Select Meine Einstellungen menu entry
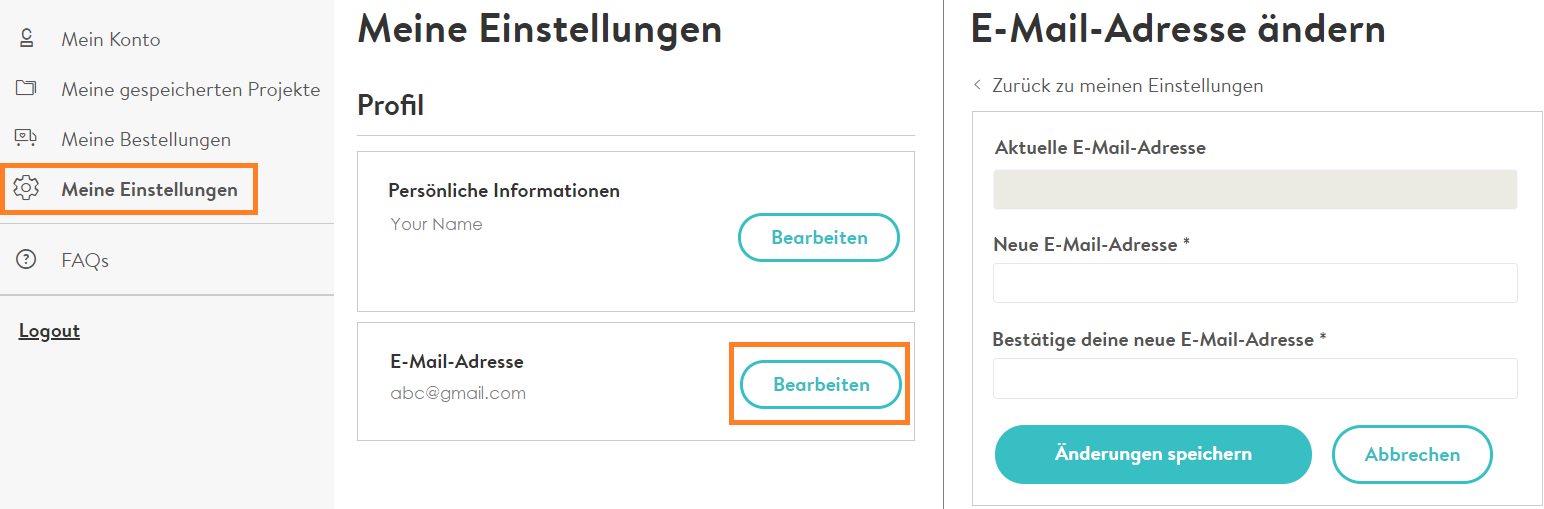 (150, 190)
